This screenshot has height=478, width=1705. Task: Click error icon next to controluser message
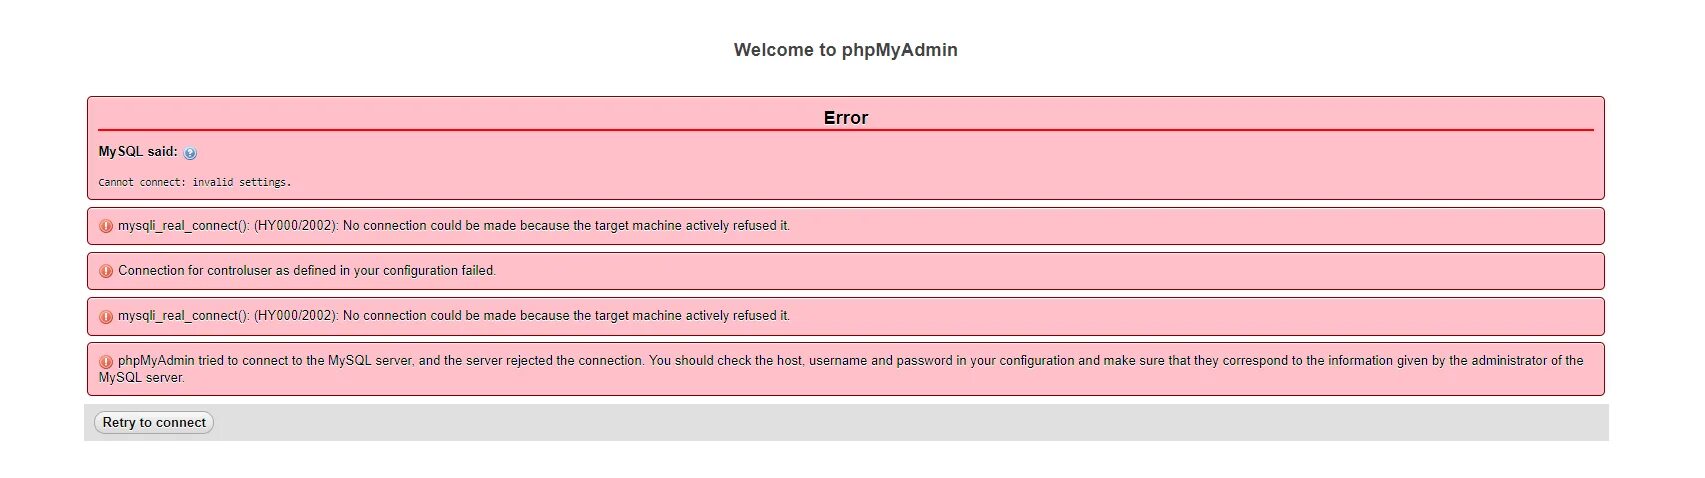(x=106, y=271)
